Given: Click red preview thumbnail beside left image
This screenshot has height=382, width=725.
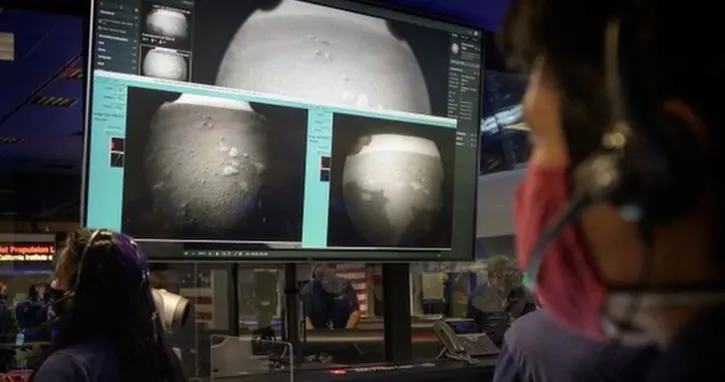Looking at the screenshot, I should click(x=117, y=144).
